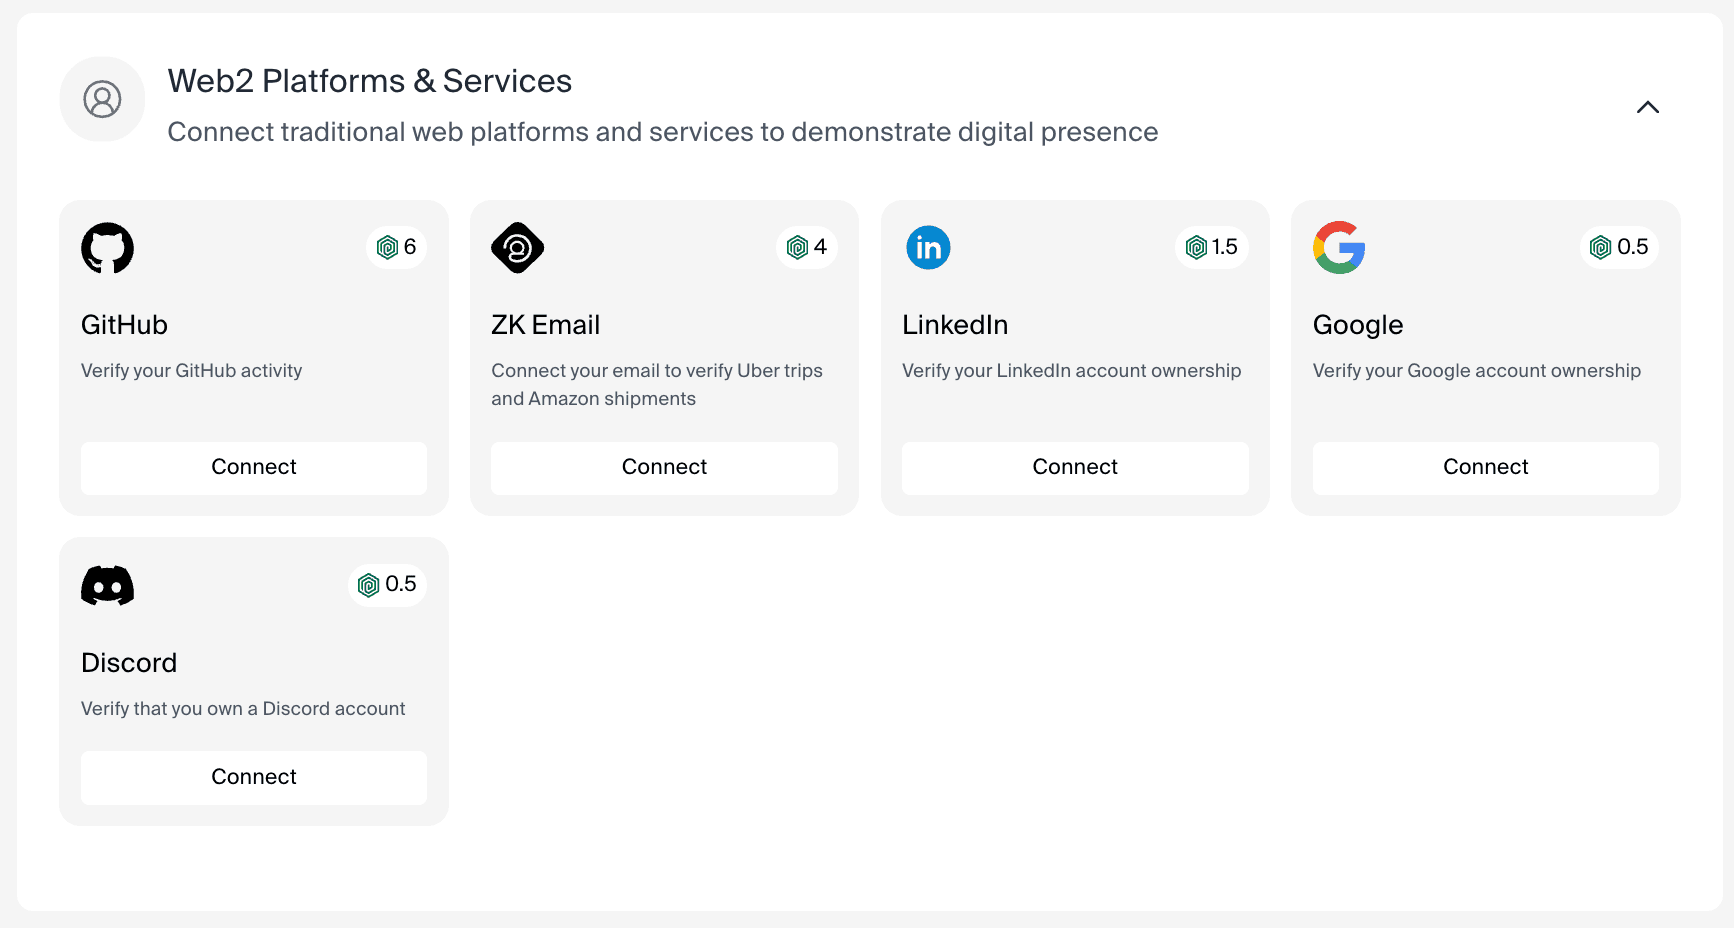Viewport: 1734px width, 928px height.
Task: Click the Google G logo icon
Action: [x=1339, y=248]
